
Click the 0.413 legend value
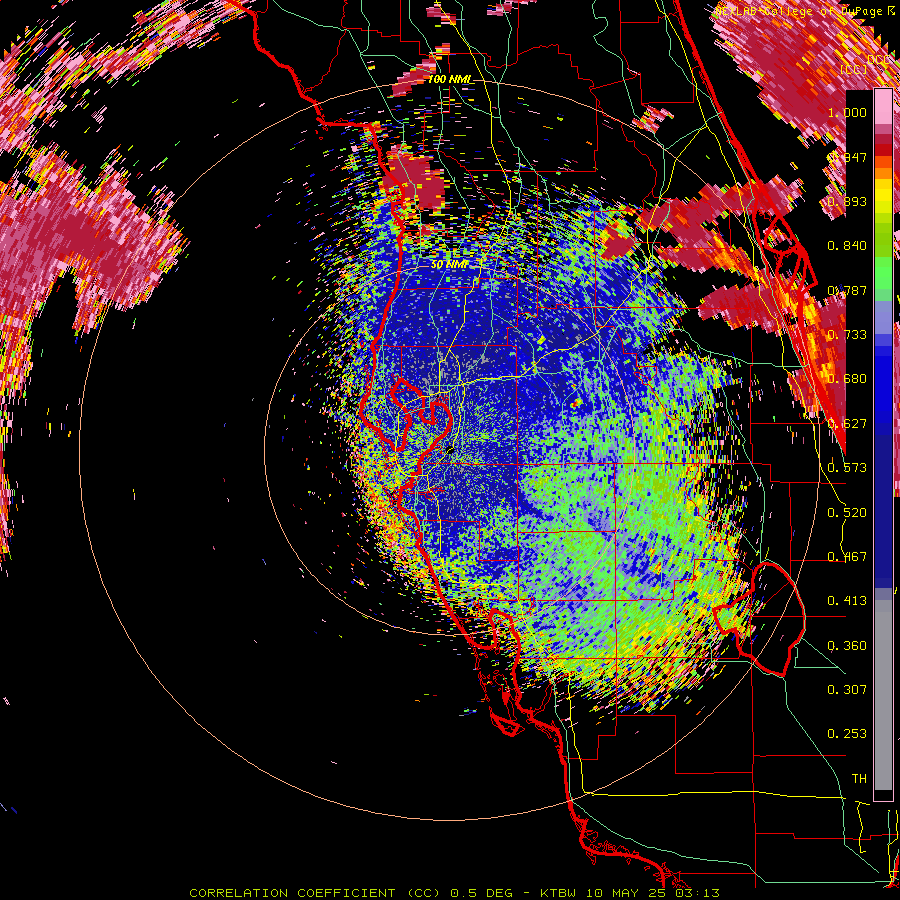847,601
